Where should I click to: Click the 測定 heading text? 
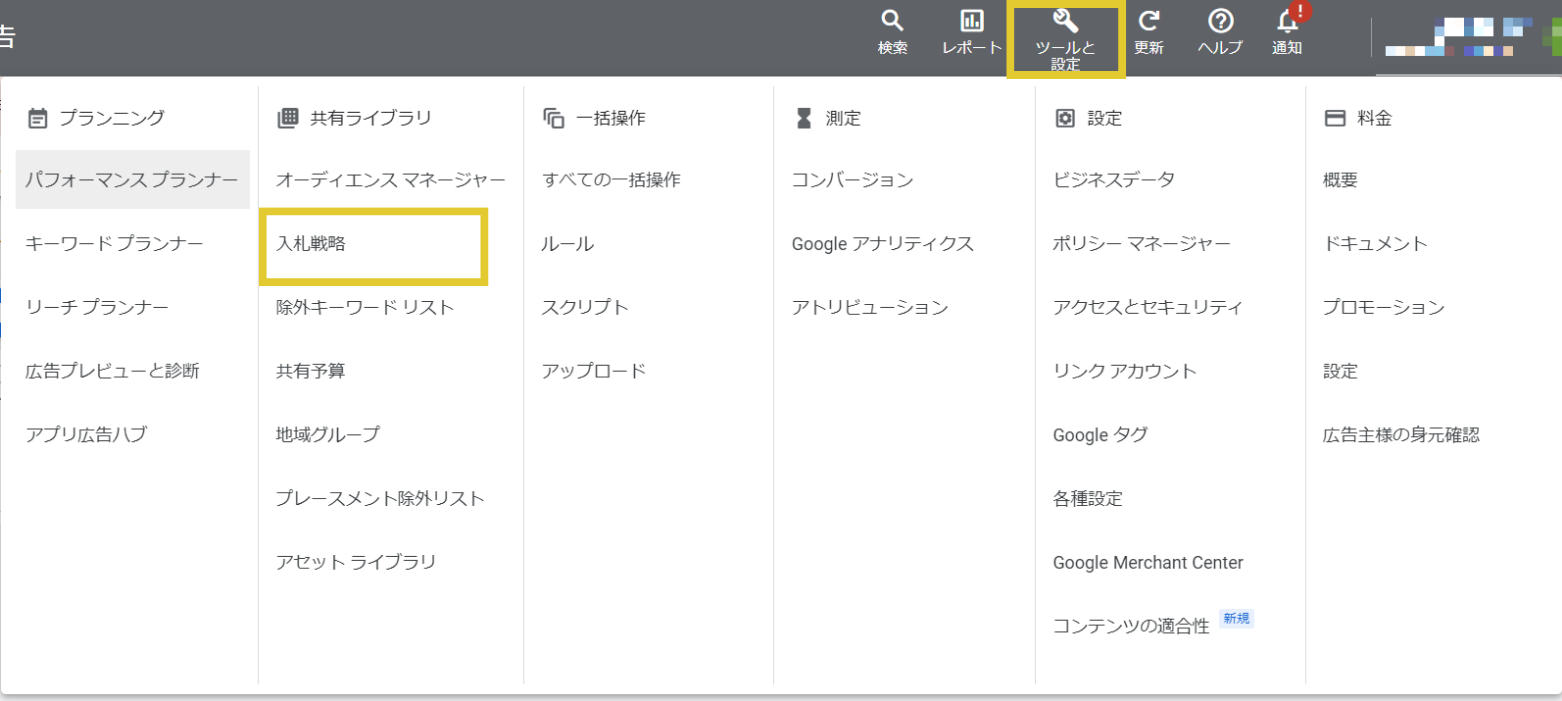click(x=843, y=118)
